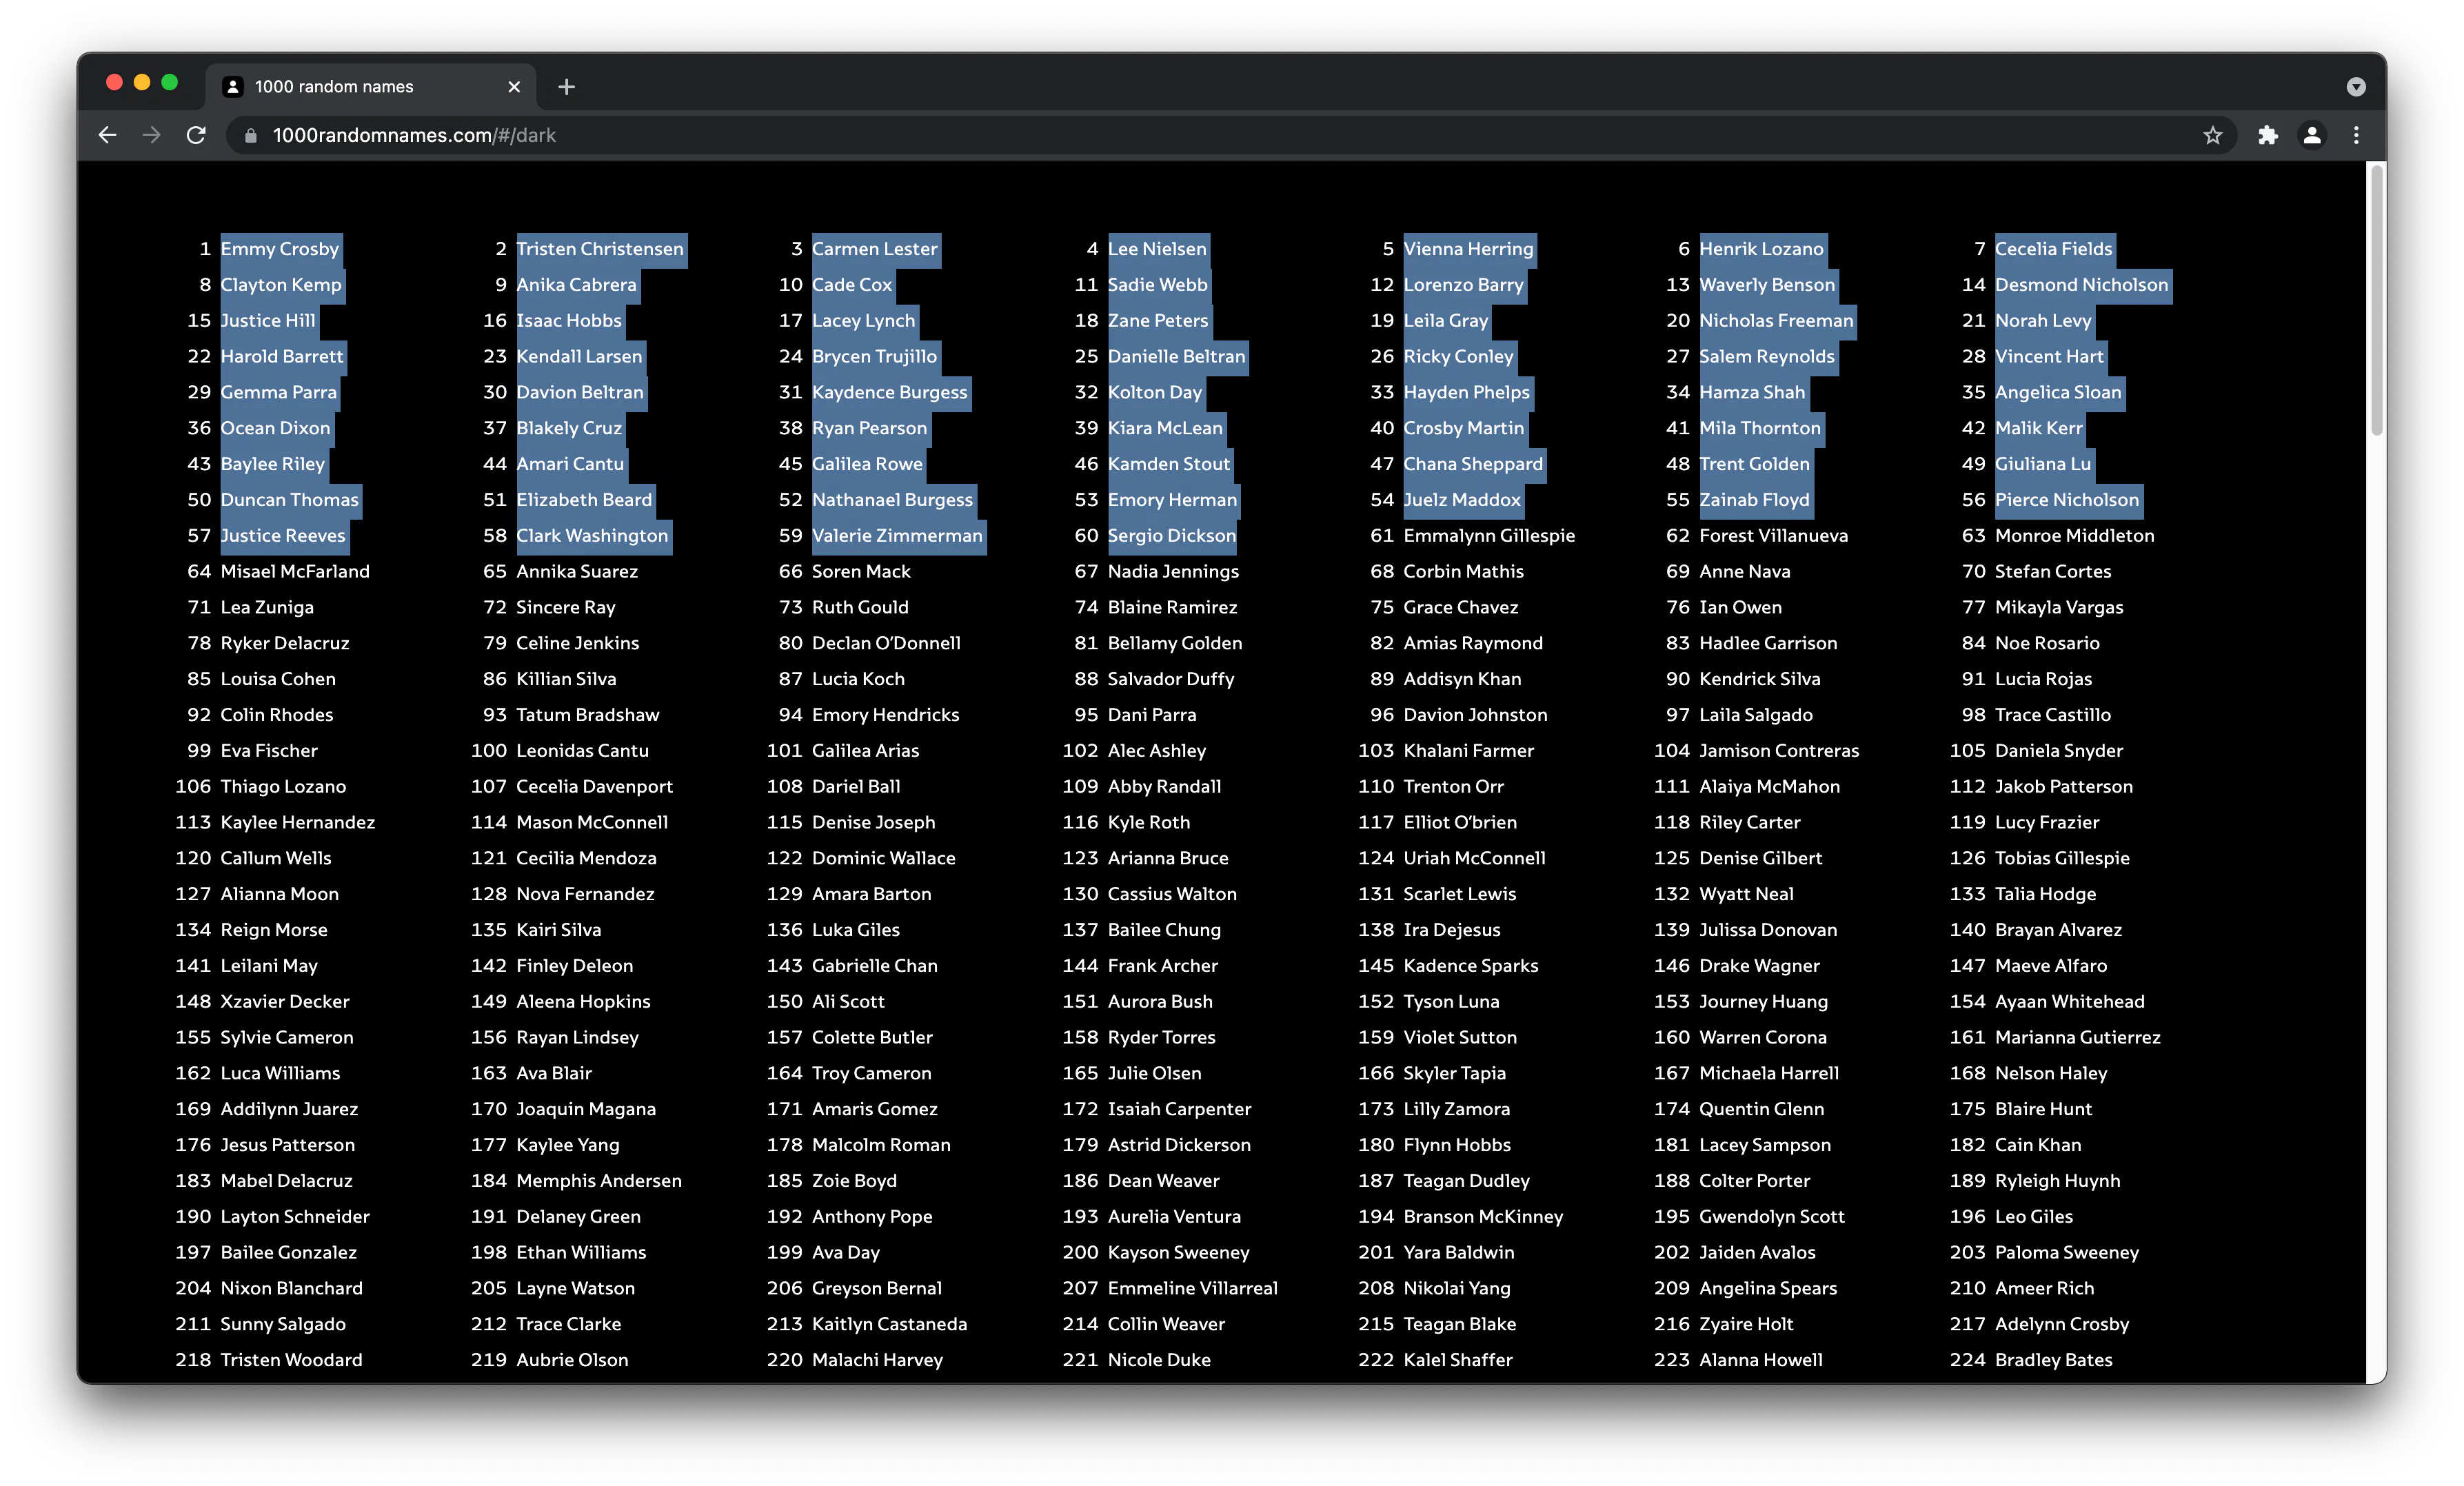
Task: View site info via the lock icon
Action: point(251,135)
